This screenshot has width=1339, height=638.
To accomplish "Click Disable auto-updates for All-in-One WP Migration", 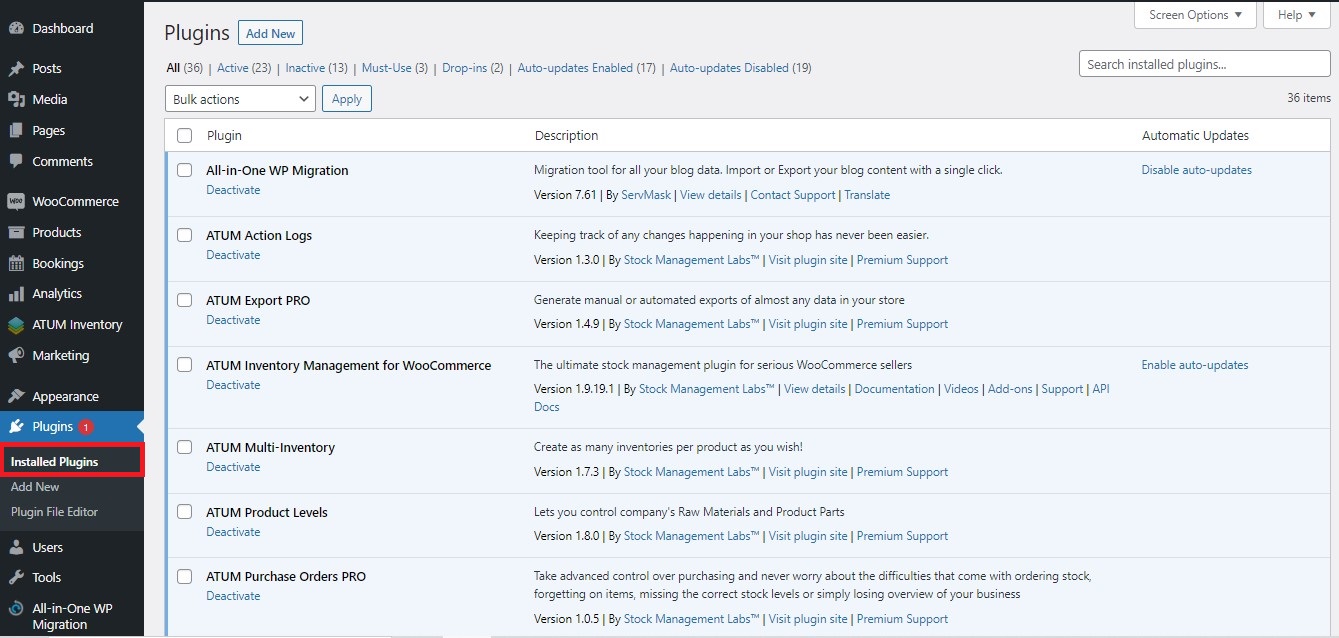I will tap(1196, 170).
